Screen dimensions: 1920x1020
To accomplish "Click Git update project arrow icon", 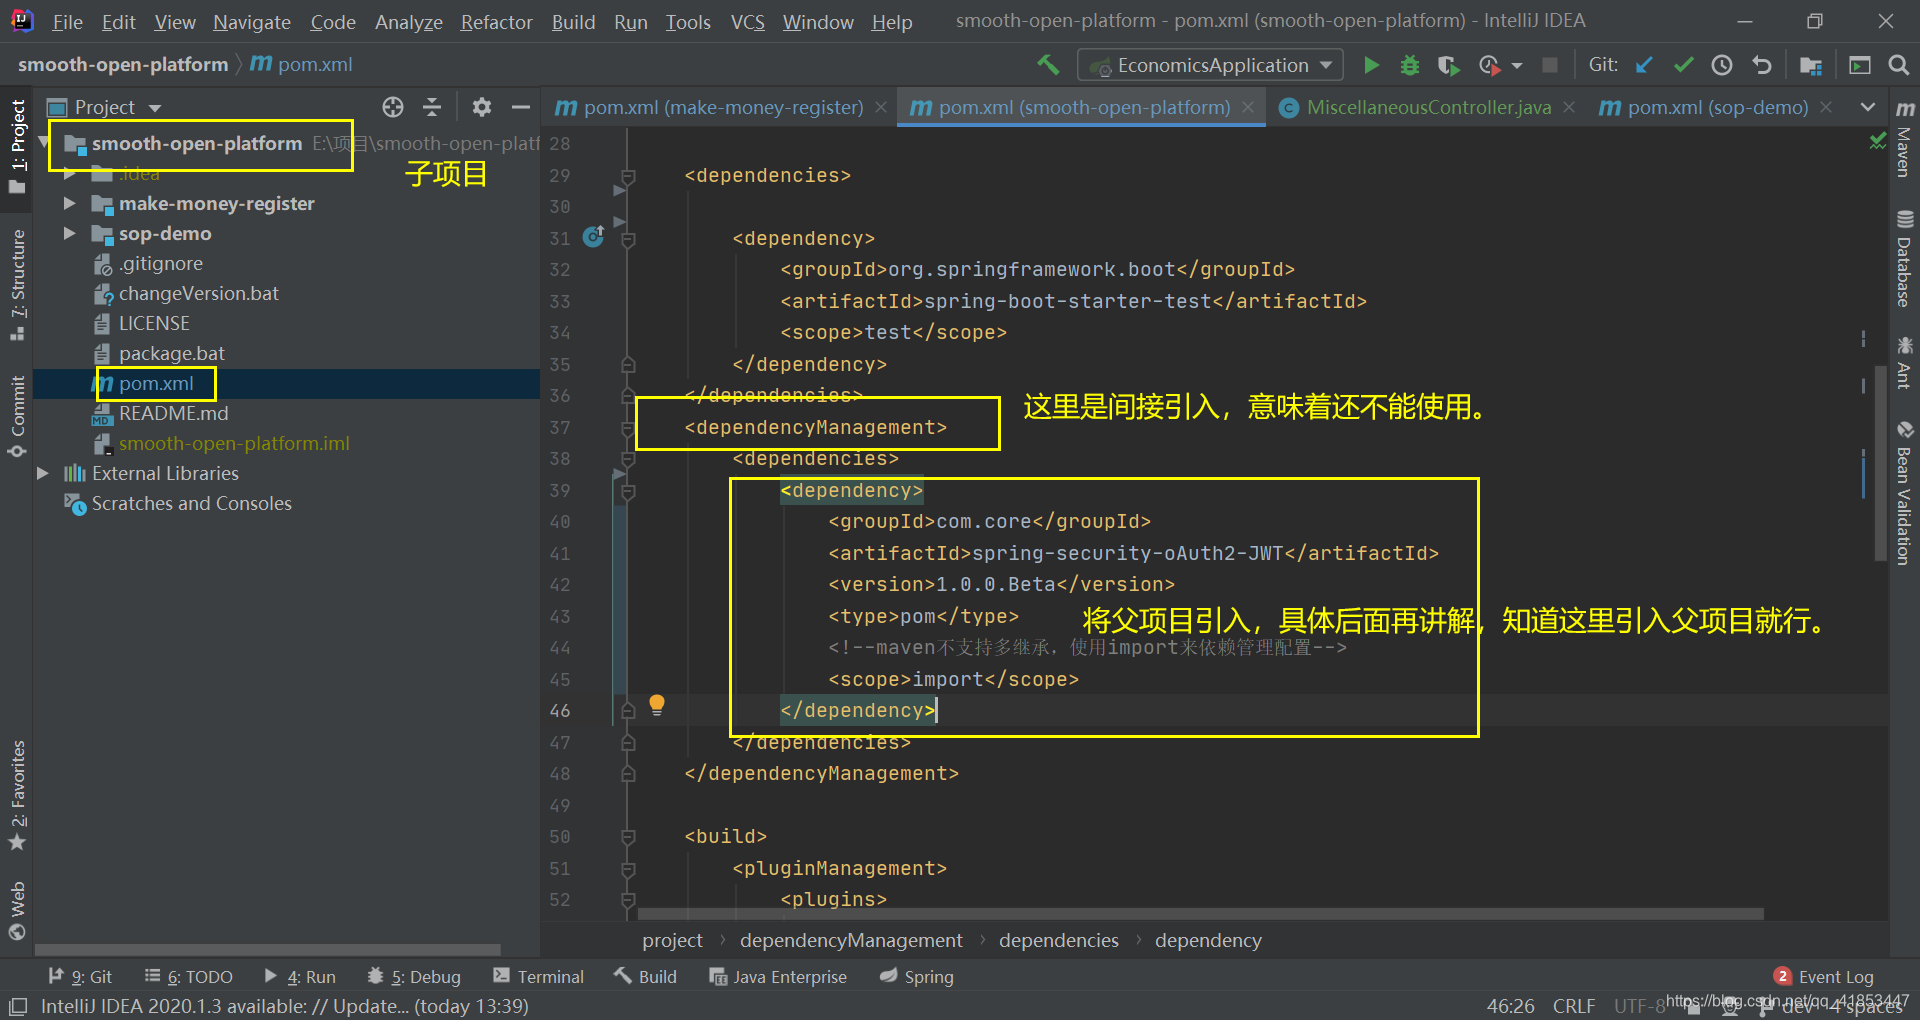I will [1644, 65].
